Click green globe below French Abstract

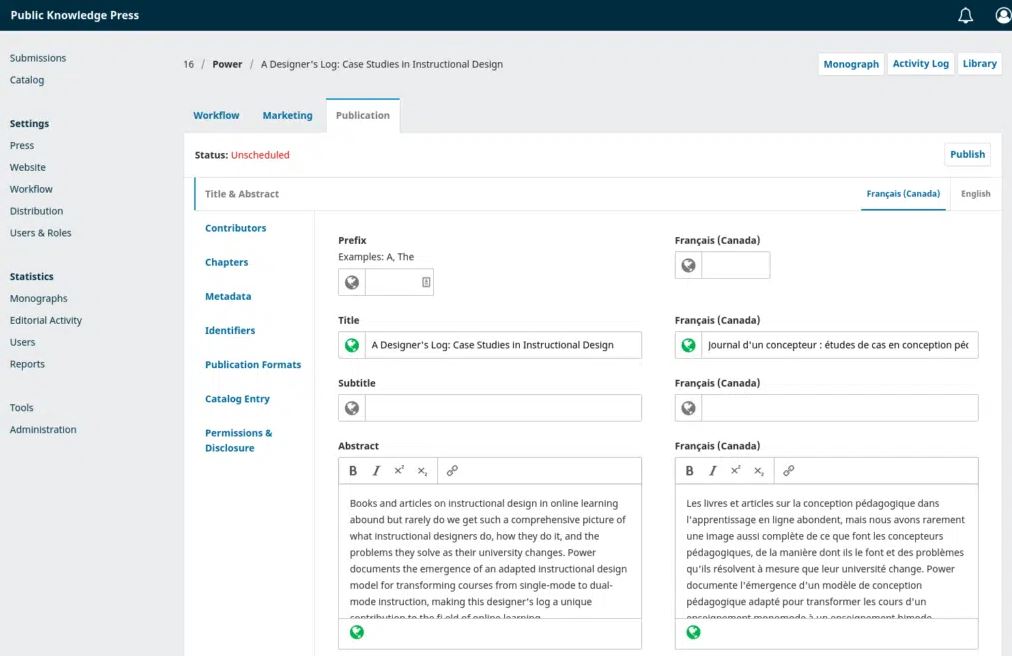pyautogui.click(x=694, y=633)
